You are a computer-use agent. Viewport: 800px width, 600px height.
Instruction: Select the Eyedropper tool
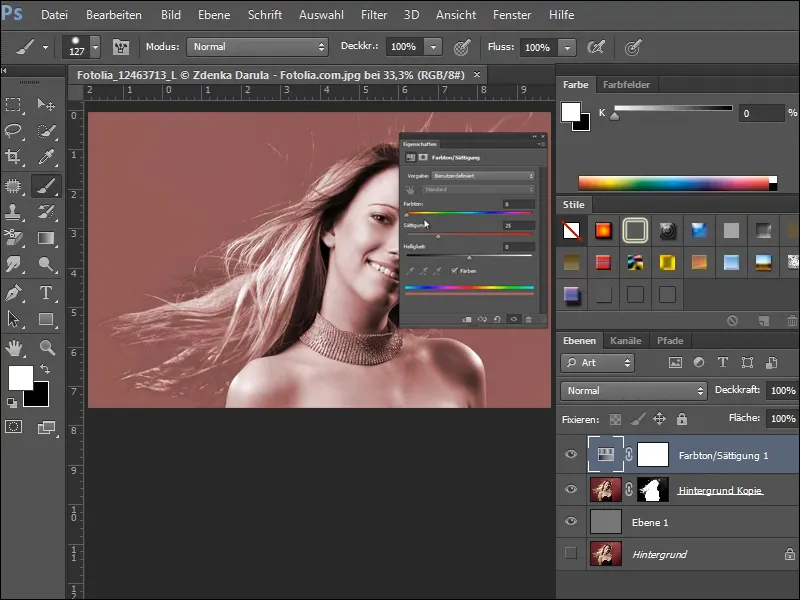46,157
